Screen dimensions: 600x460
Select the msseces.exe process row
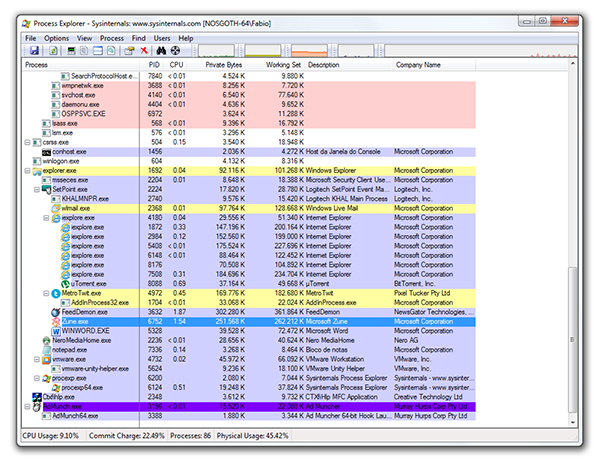click(249, 180)
